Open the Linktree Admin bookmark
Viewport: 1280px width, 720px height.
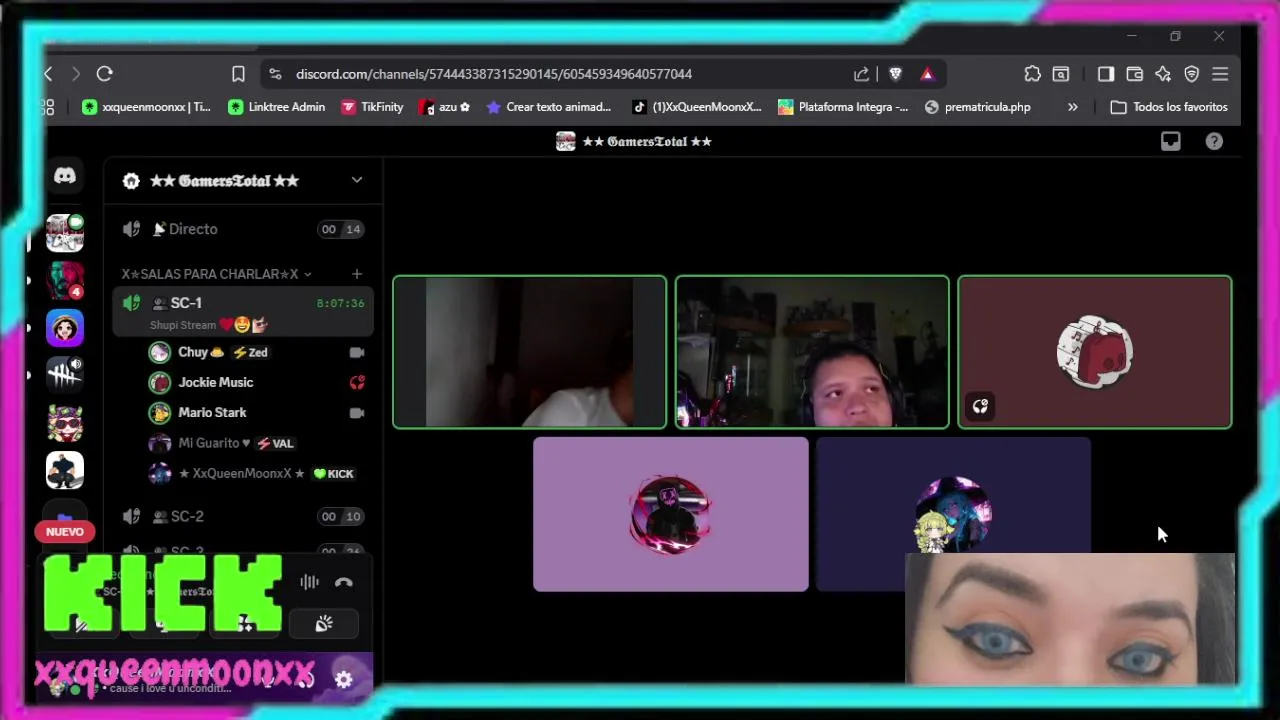pyautogui.click(x=276, y=107)
